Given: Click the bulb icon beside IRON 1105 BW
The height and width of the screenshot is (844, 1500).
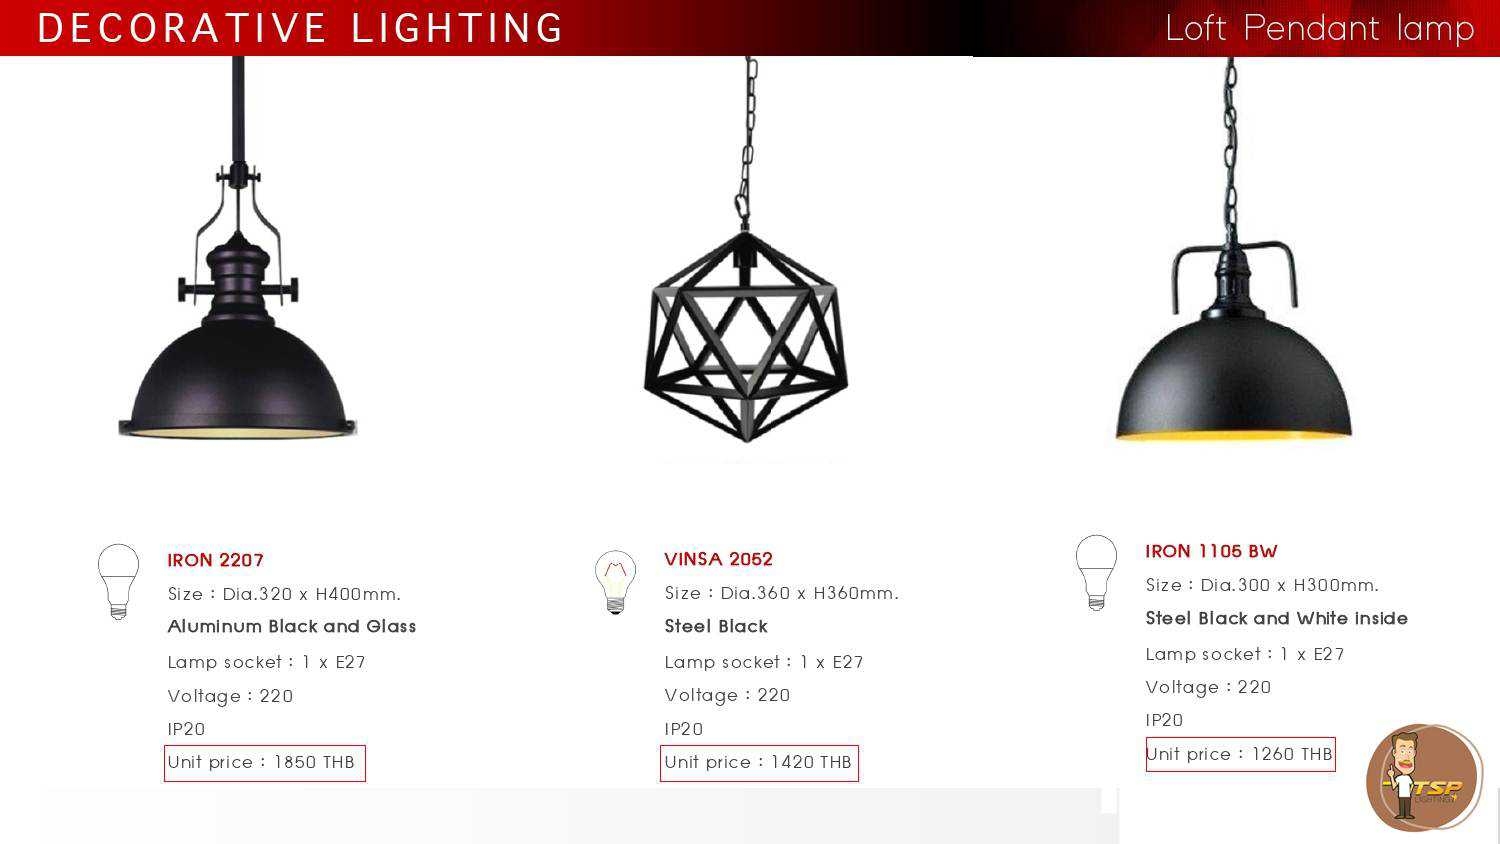Looking at the screenshot, I should (1096, 572).
